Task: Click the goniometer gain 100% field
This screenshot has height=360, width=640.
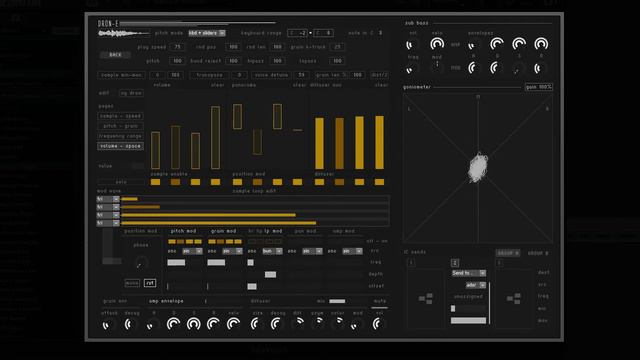Action: (539, 87)
